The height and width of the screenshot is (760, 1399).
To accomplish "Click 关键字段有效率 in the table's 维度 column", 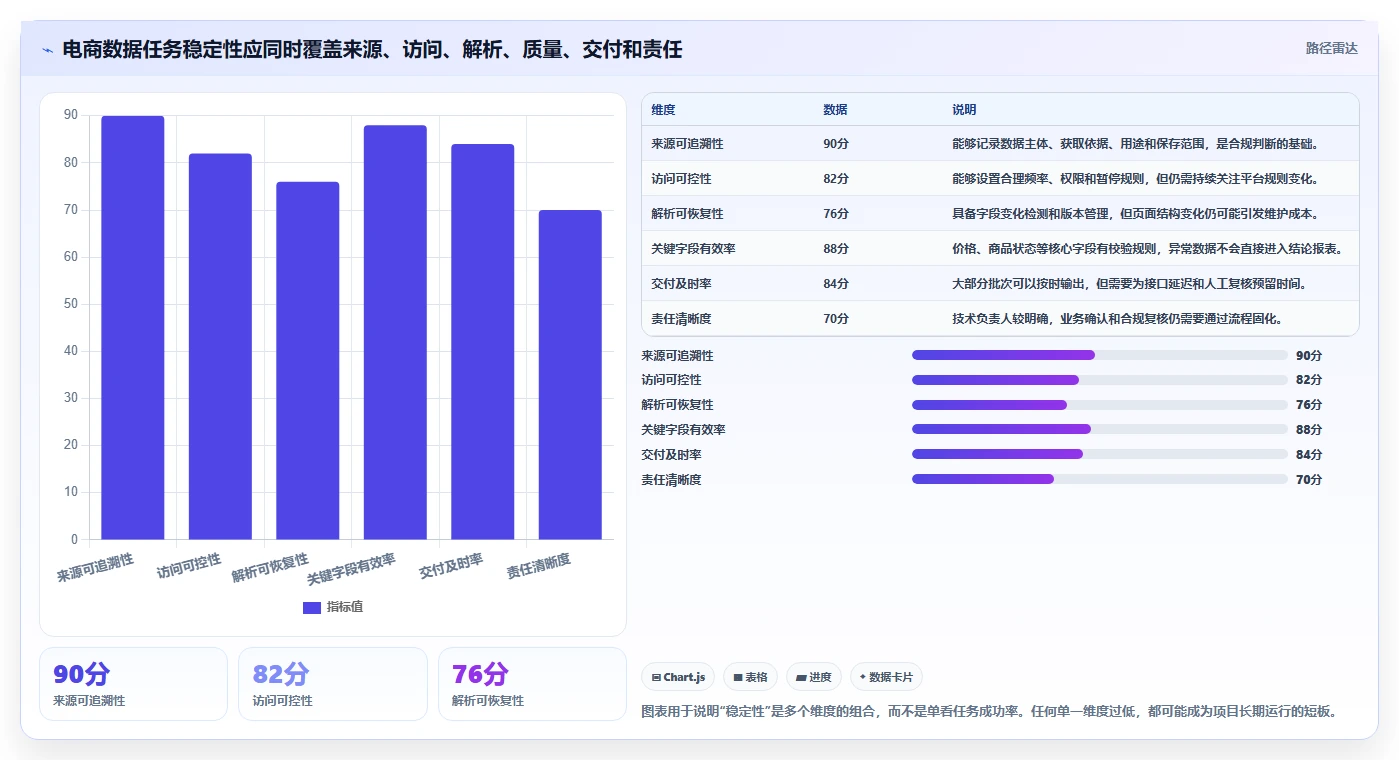I will 693,249.
